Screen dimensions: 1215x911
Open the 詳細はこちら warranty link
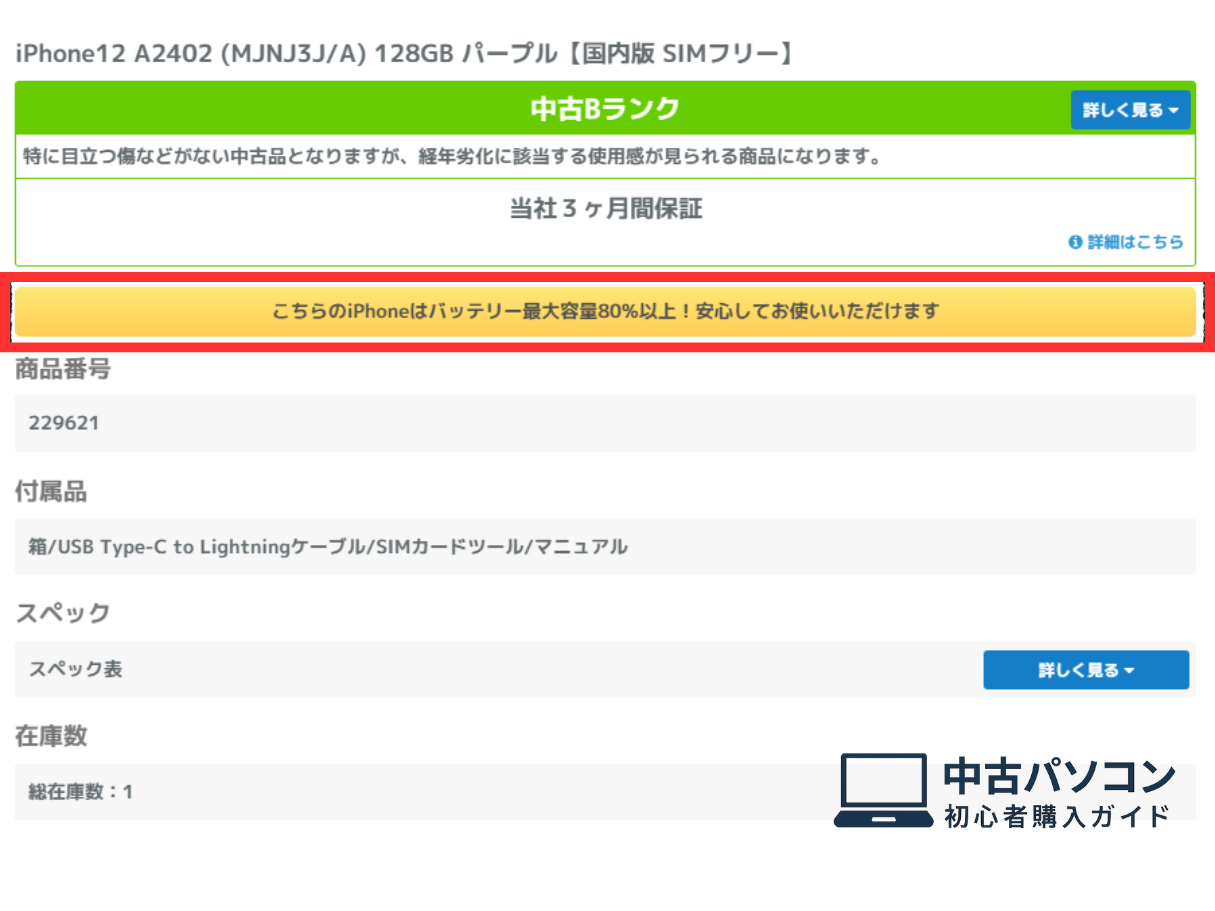(1135, 242)
